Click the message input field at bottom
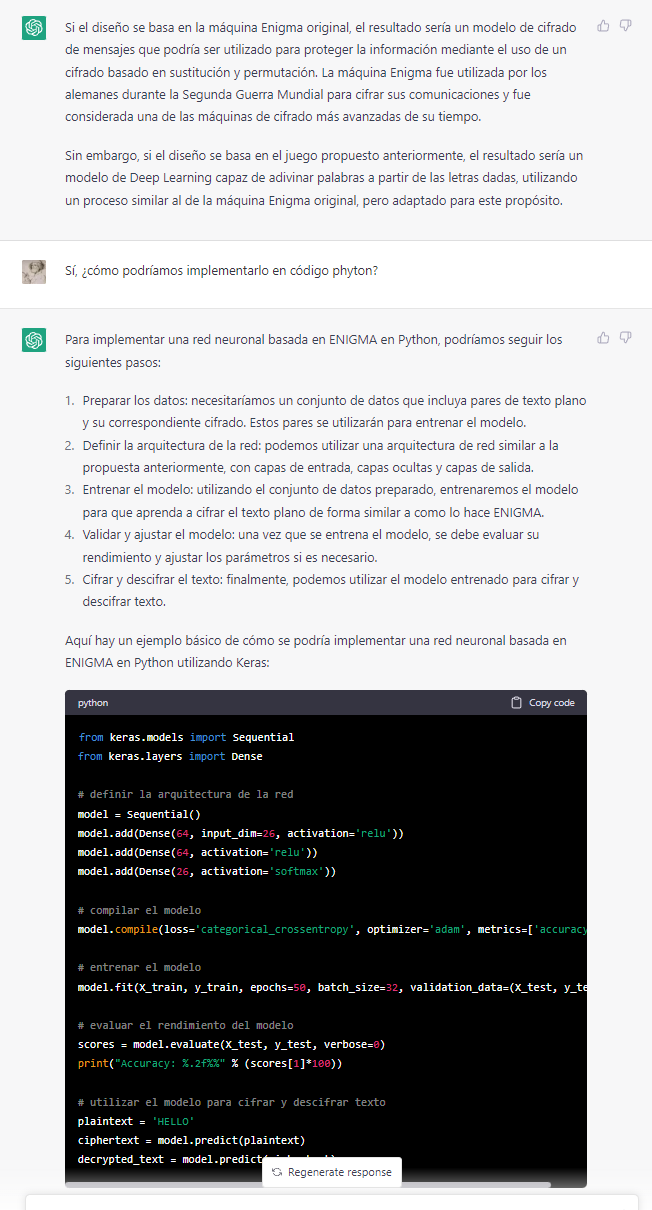Image resolution: width=652 pixels, height=1210 pixels. (x=332, y=1202)
